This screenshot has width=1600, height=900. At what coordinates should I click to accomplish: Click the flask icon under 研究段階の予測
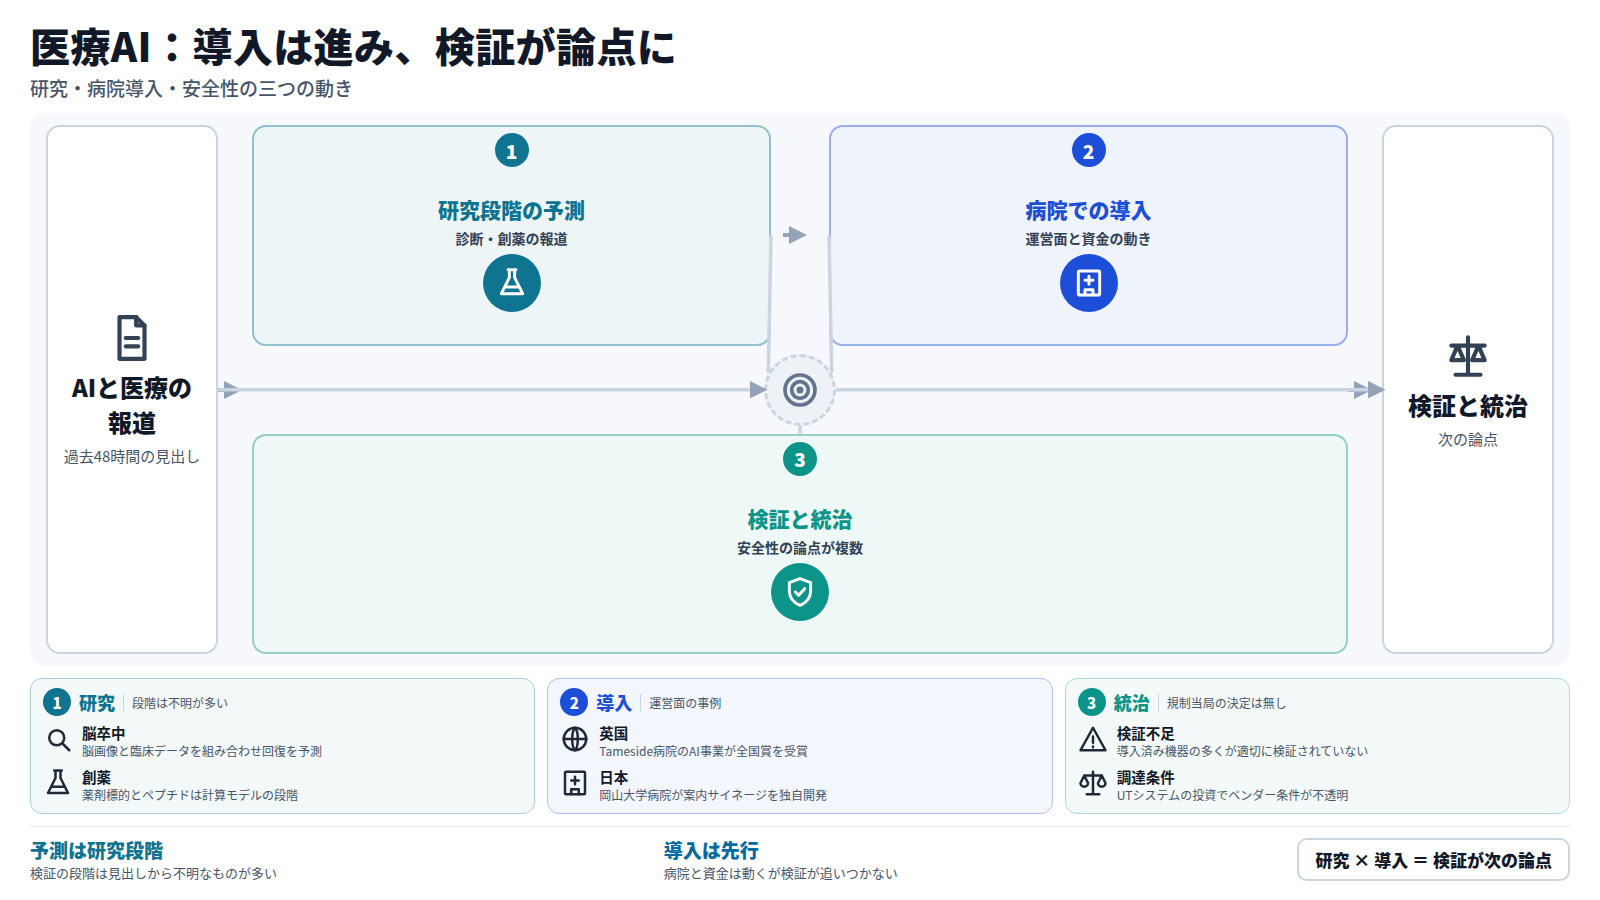click(512, 283)
